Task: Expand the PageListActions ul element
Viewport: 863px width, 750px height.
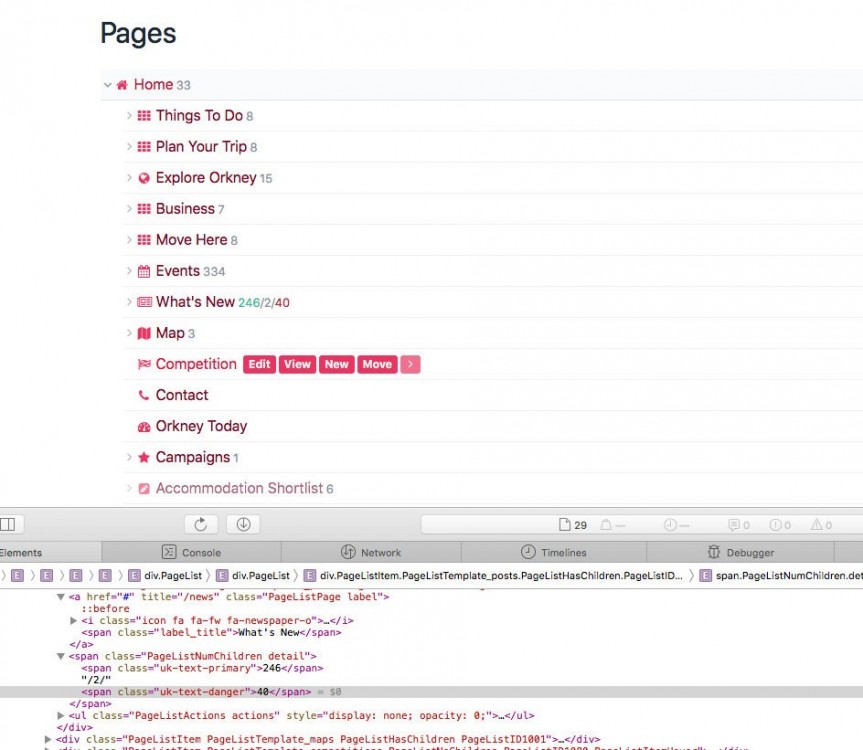Action: [61, 714]
